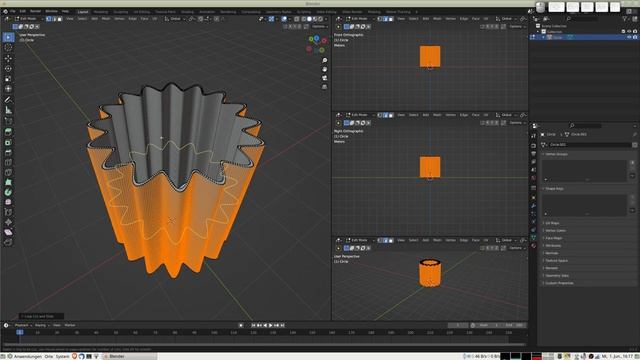640x360 pixels.
Task: Open the Material properties tab
Action: coord(533,246)
